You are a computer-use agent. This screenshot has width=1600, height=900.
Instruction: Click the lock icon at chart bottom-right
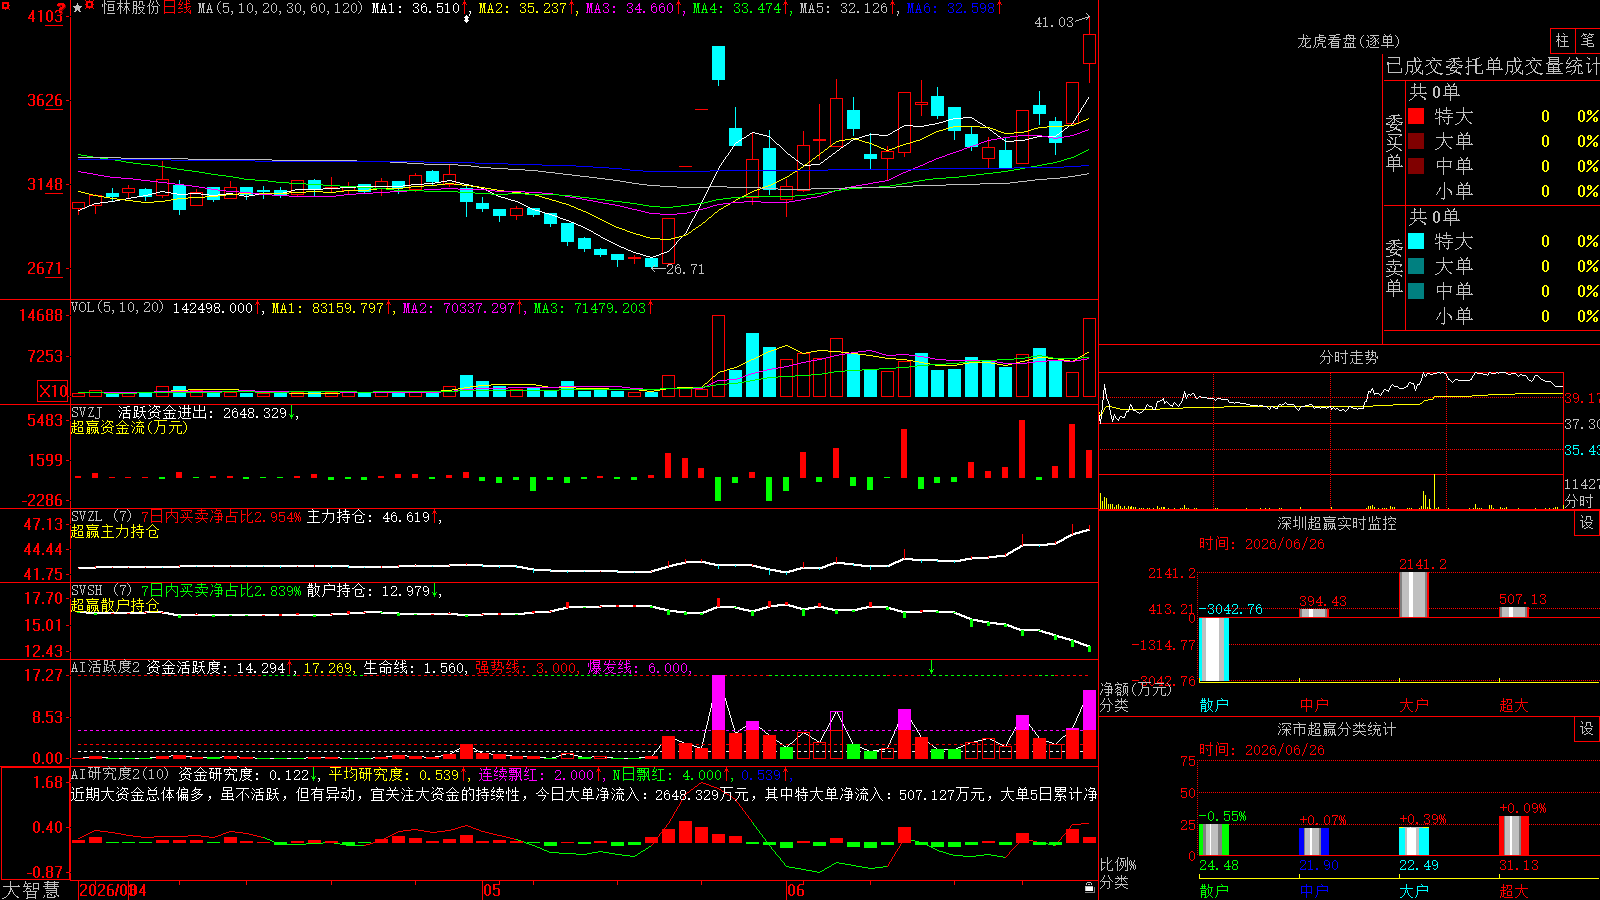(1089, 888)
